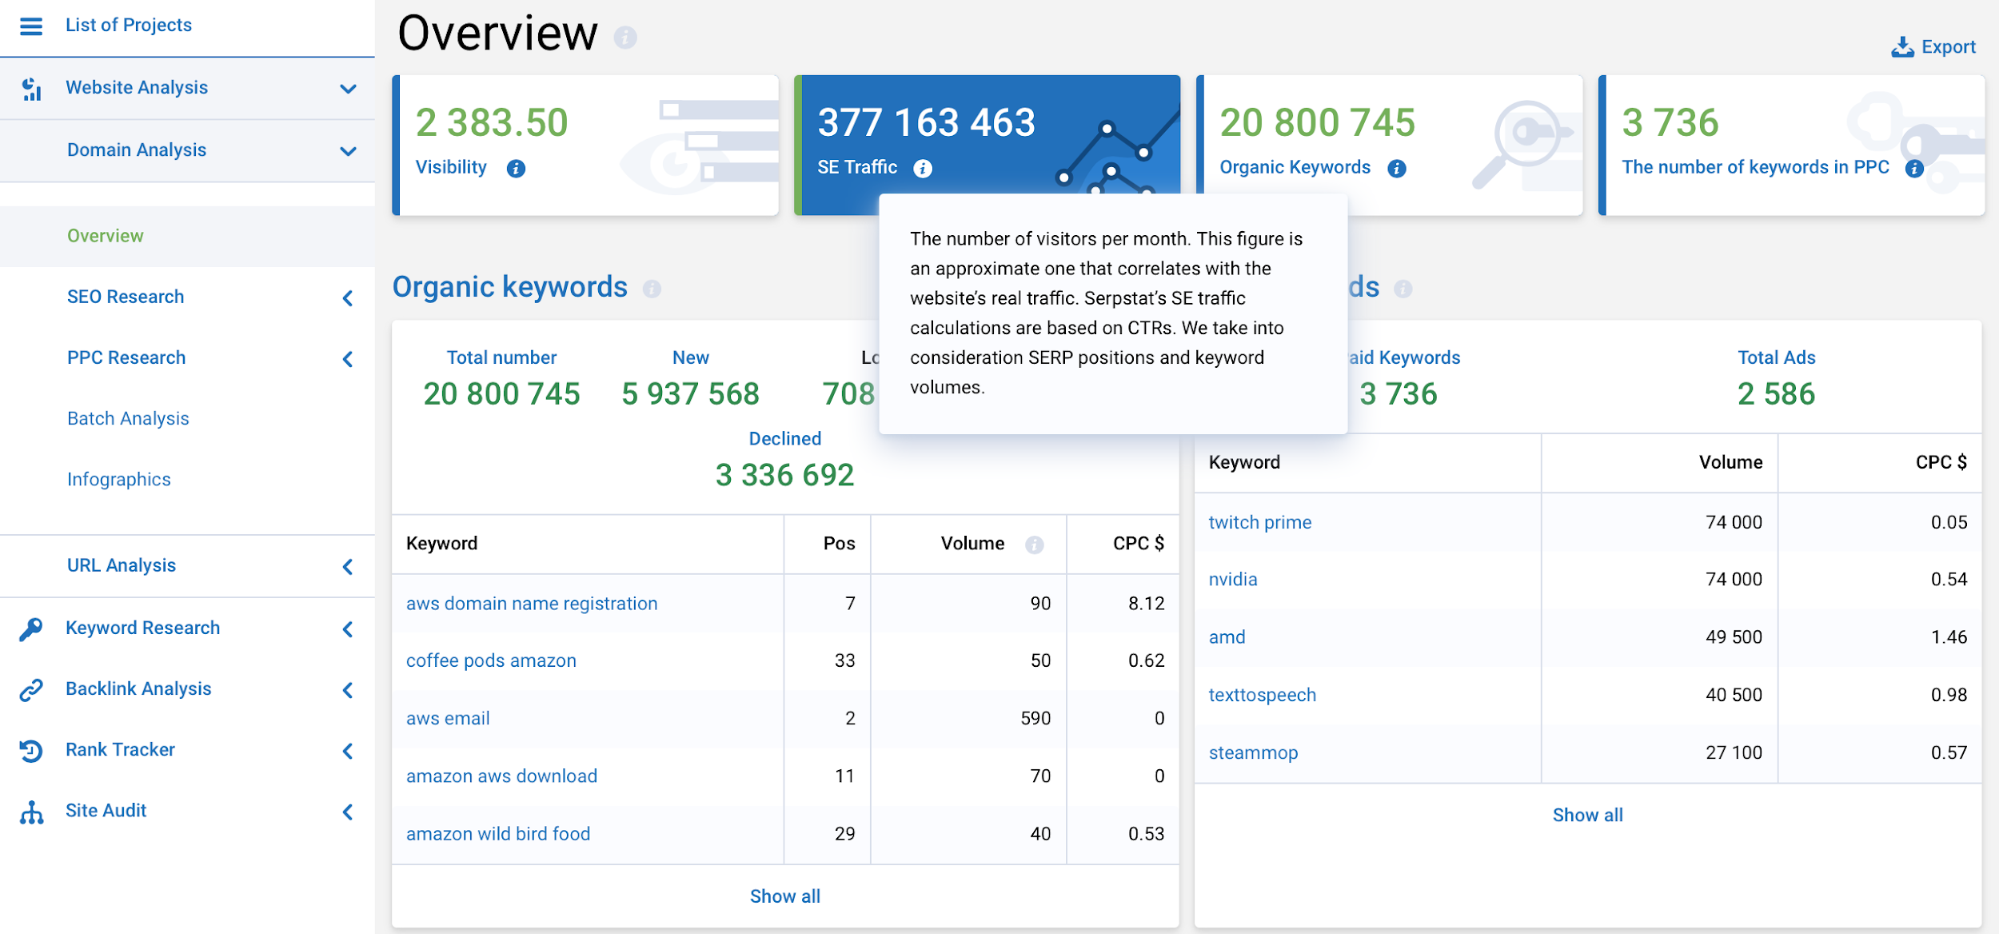Open the 'twitch prime' paid keyword
The image size is (1999, 934).
point(1260,523)
